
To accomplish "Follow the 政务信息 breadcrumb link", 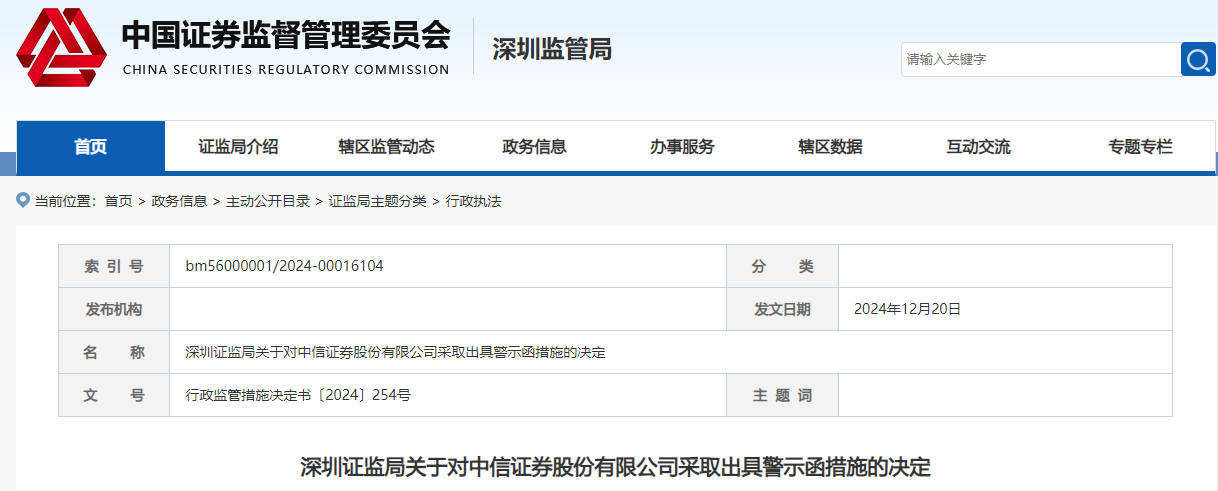I will coord(179,201).
